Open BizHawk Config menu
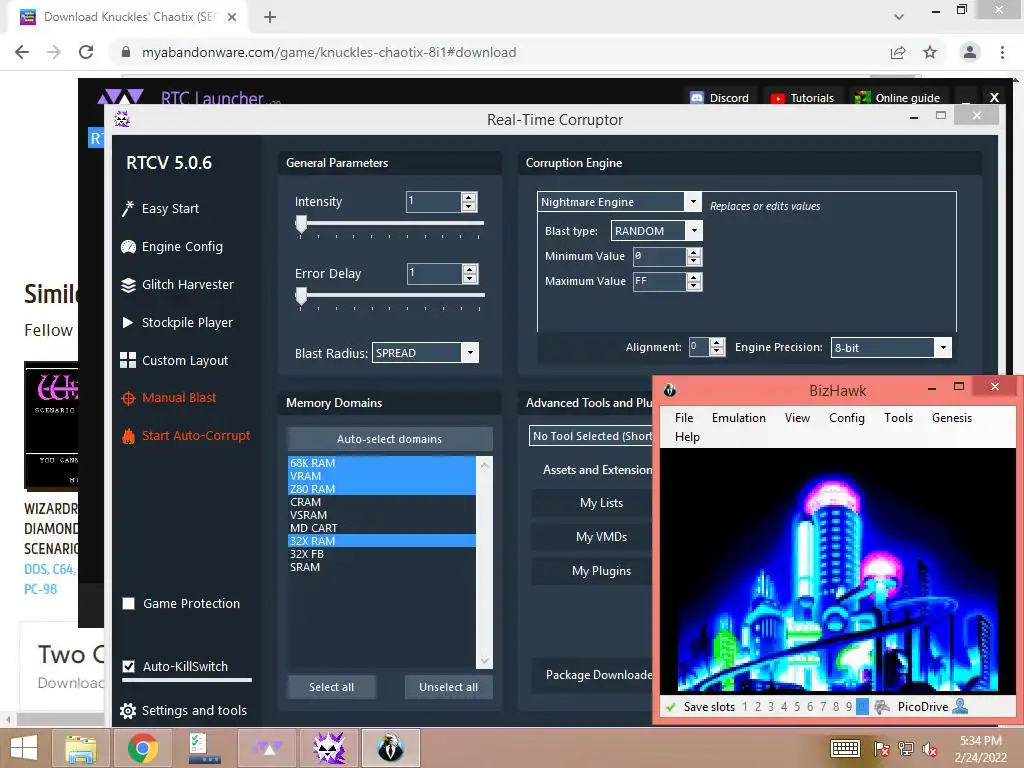1024x768 pixels. [x=847, y=418]
